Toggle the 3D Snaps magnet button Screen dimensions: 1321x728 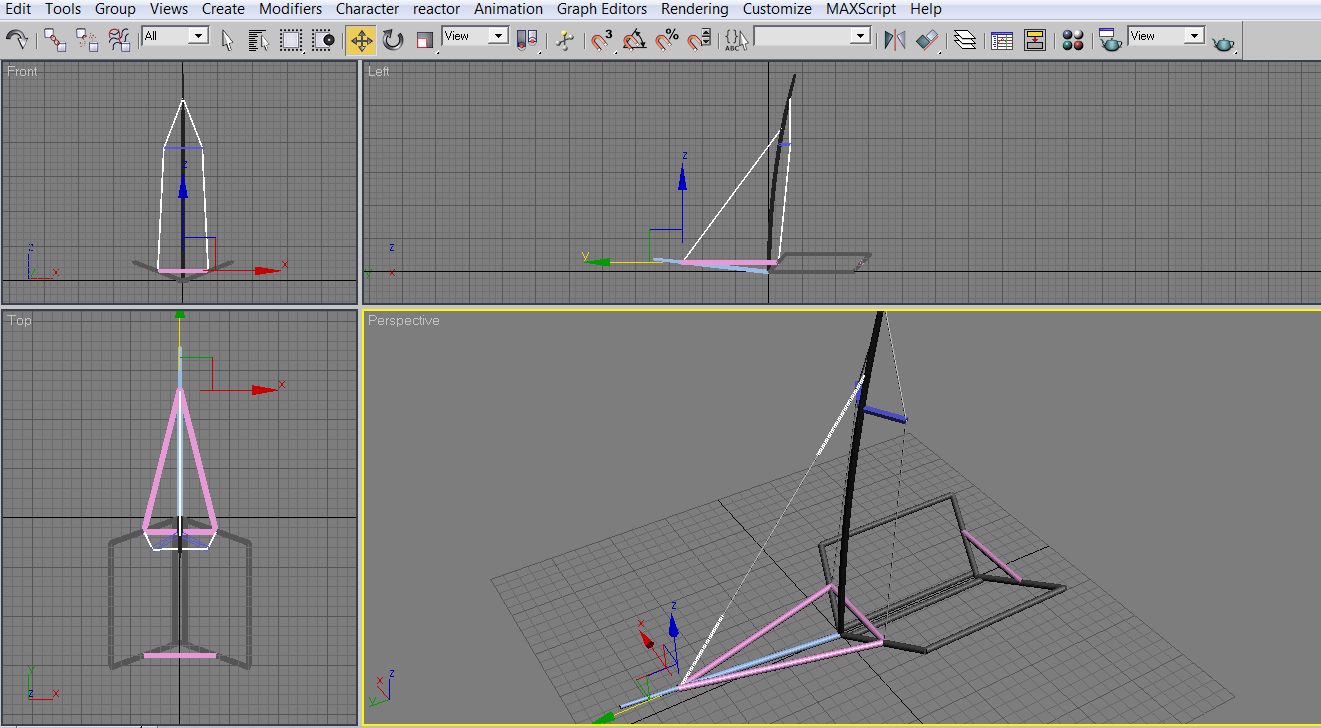click(x=602, y=40)
